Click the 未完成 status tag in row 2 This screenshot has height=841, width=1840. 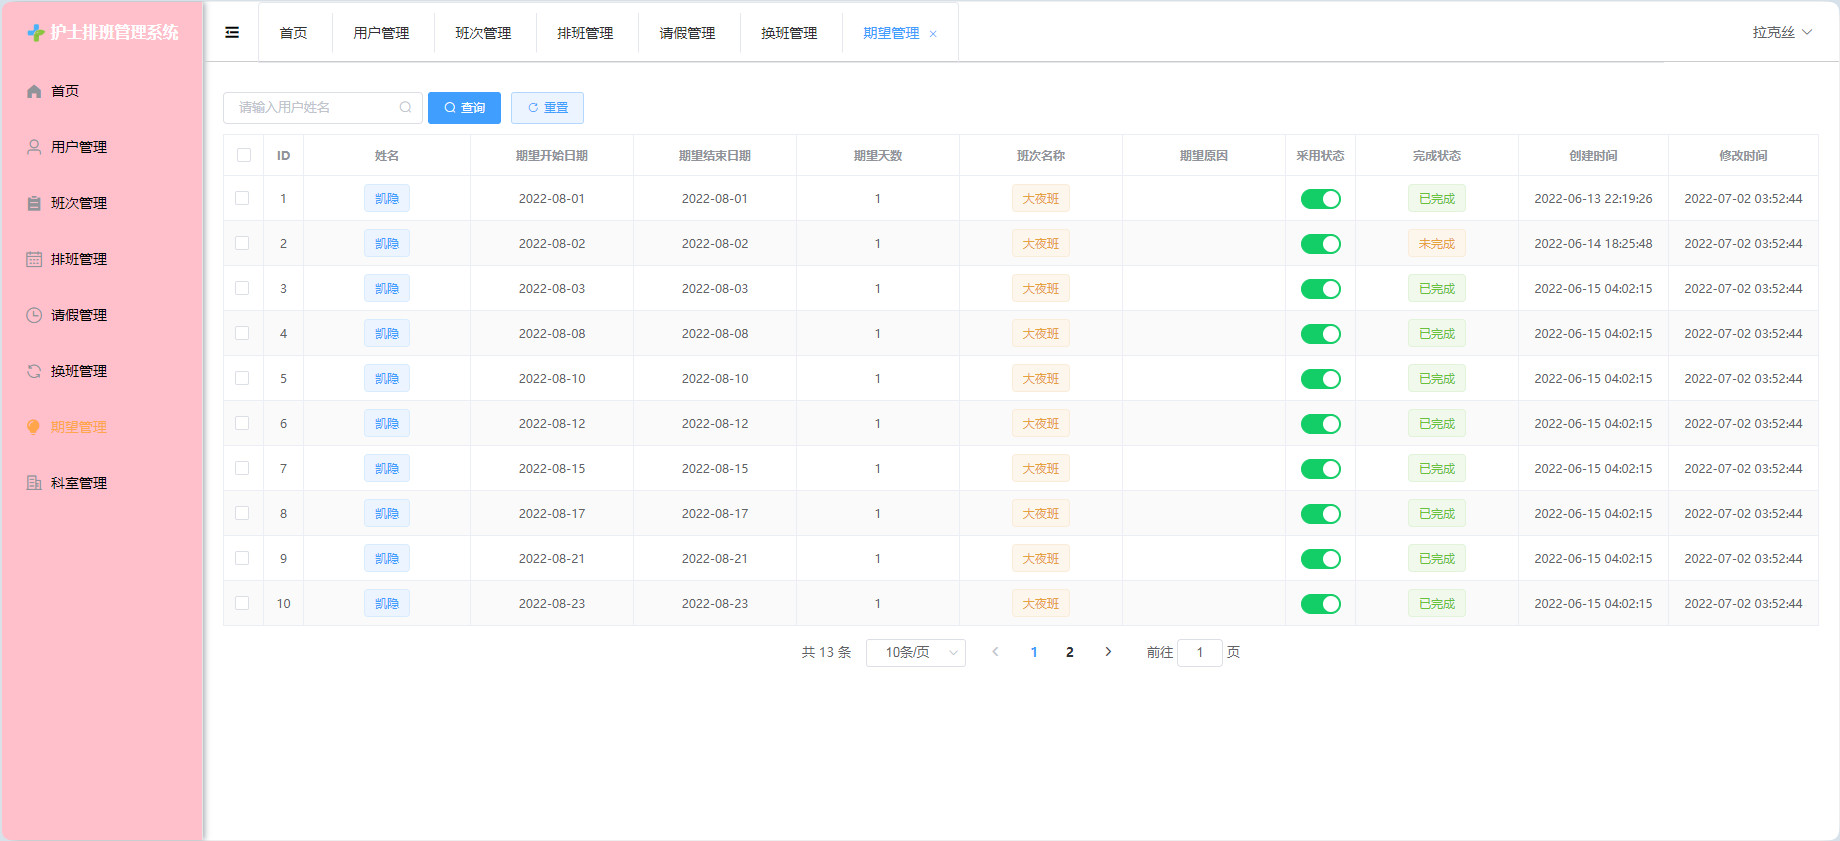pos(1437,243)
